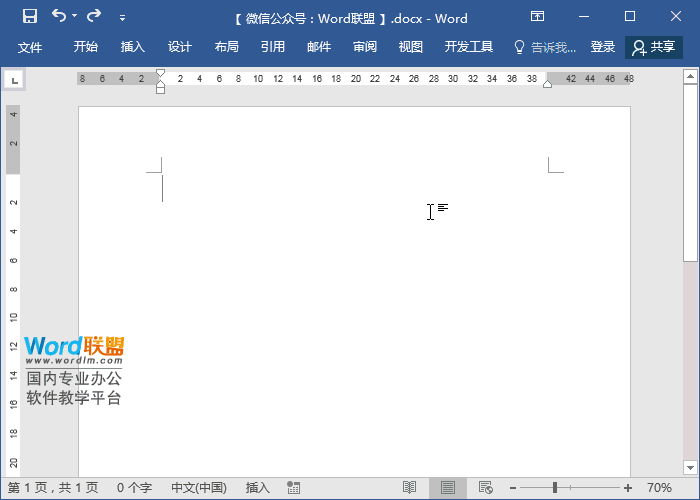Switch to Read Mode view
Viewport: 700px width, 500px height.
(409, 488)
